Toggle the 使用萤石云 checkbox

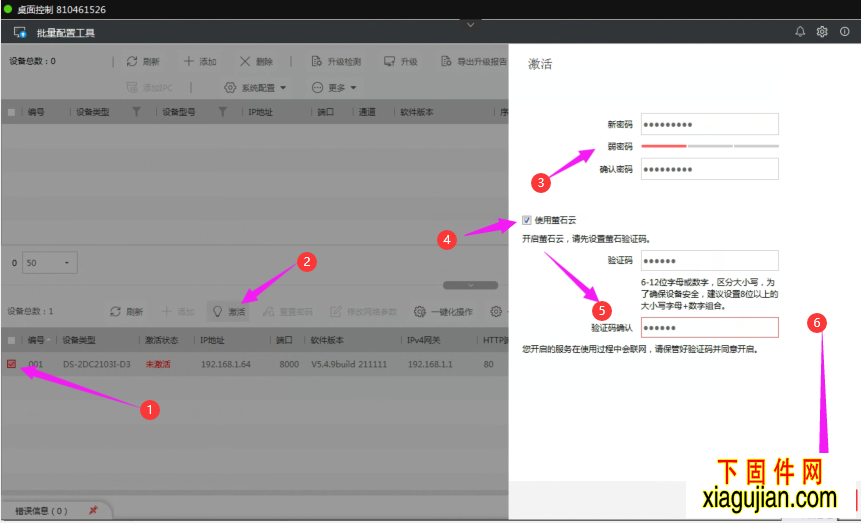coord(527,220)
